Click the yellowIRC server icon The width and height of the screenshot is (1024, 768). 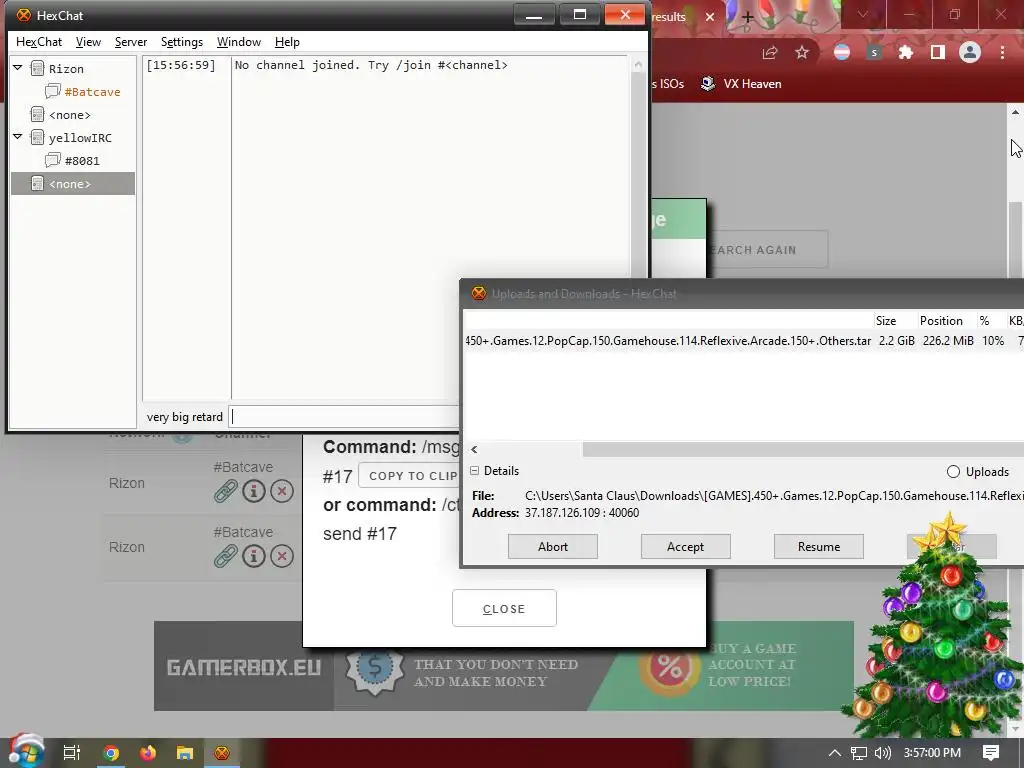(x=38, y=138)
